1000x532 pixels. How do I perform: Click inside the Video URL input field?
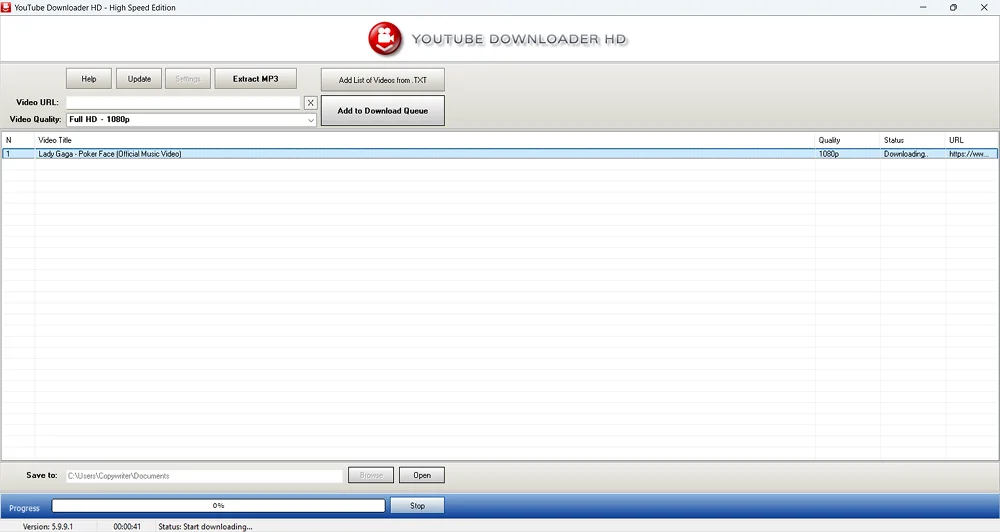click(x=183, y=103)
